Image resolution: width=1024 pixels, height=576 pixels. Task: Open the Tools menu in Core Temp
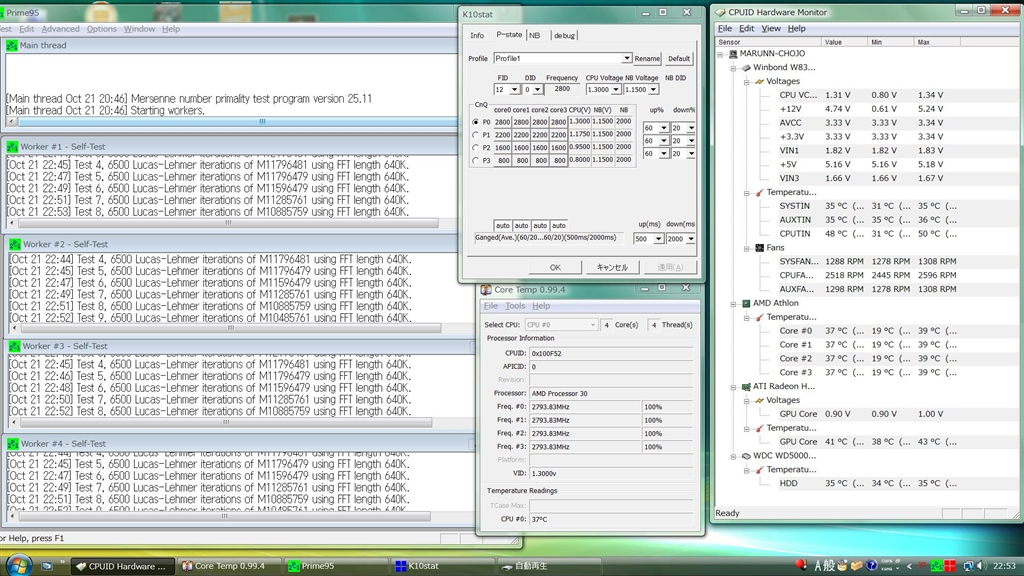515,306
